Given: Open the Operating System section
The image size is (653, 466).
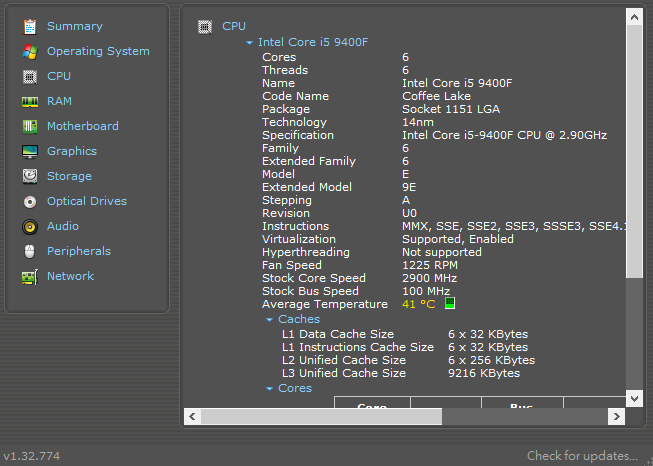Looking at the screenshot, I should (98, 51).
